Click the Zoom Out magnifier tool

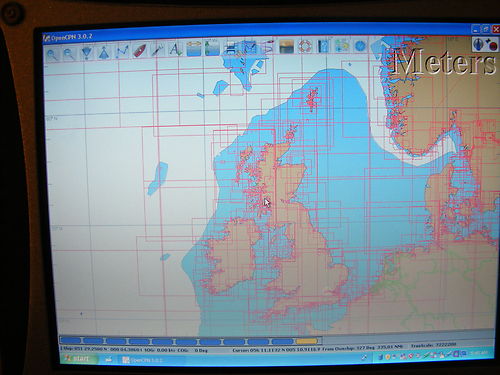click(x=69, y=54)
